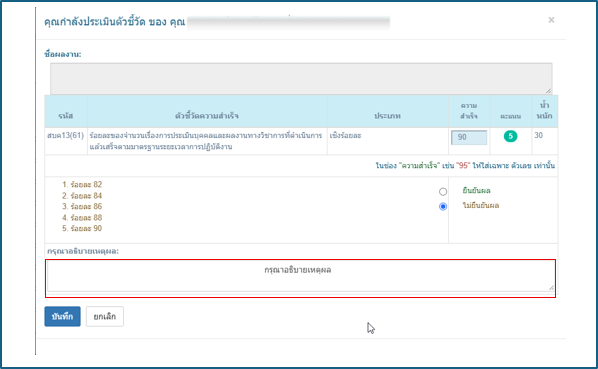Click the ความสำเร็จ input showing 90

[x=469, y=137]
